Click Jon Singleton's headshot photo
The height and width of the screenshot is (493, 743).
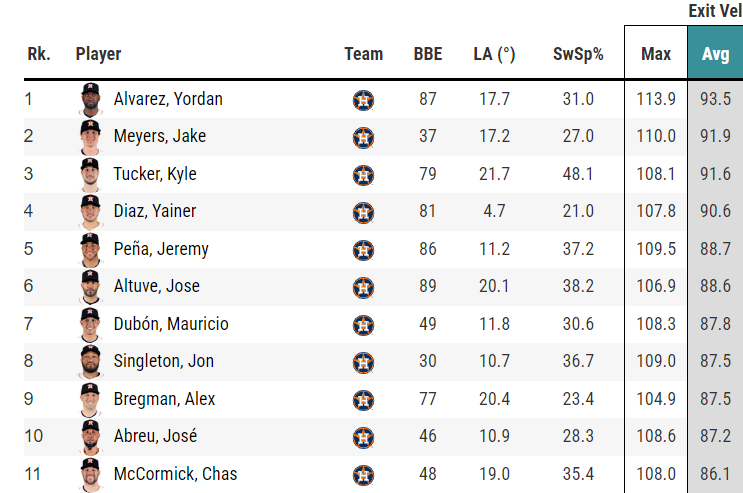[x=91, y=361]
